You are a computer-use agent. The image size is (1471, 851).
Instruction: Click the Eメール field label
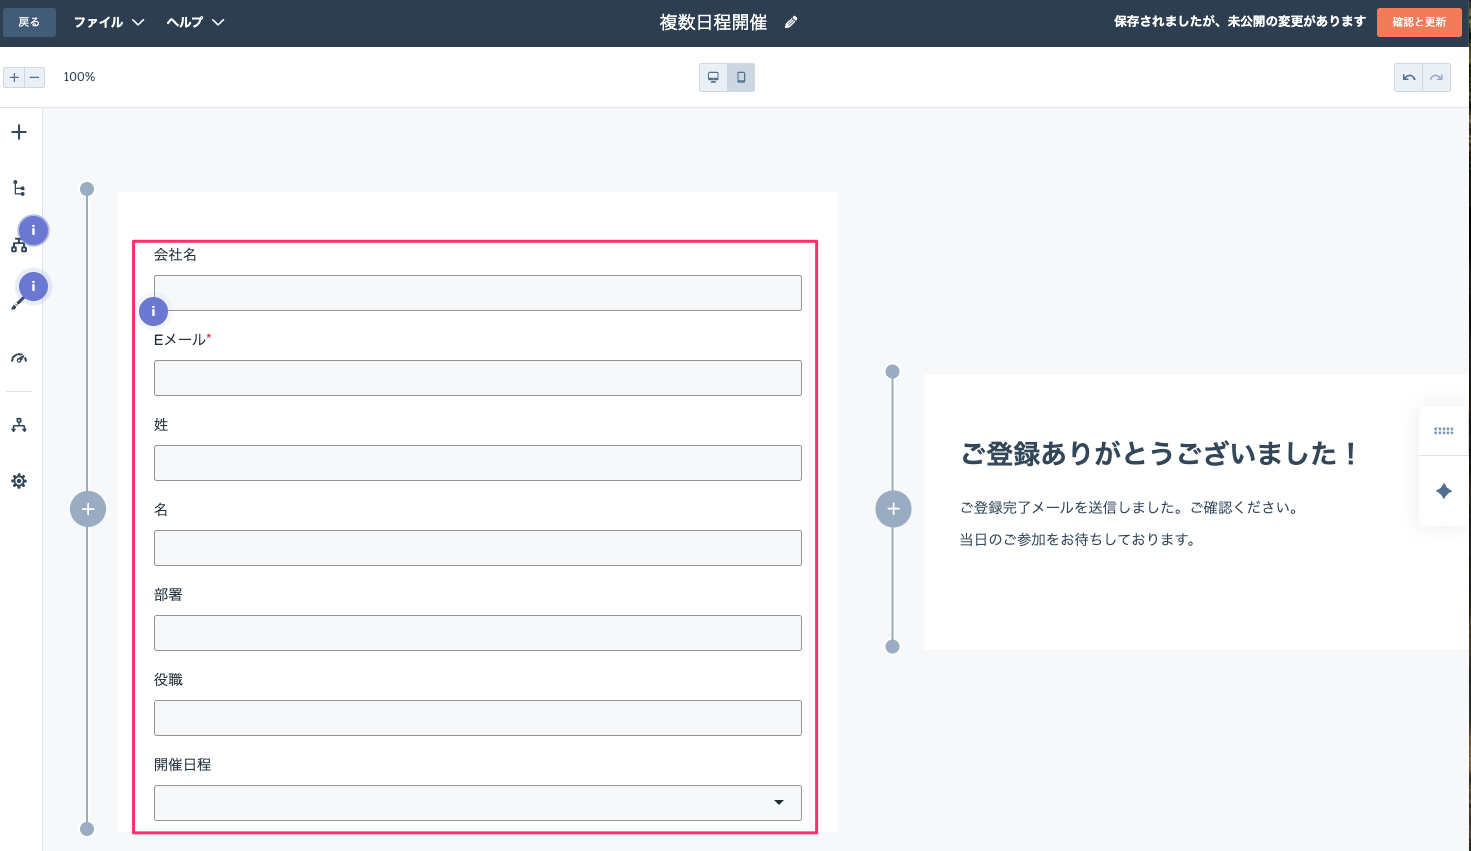(x=182, y=340)
